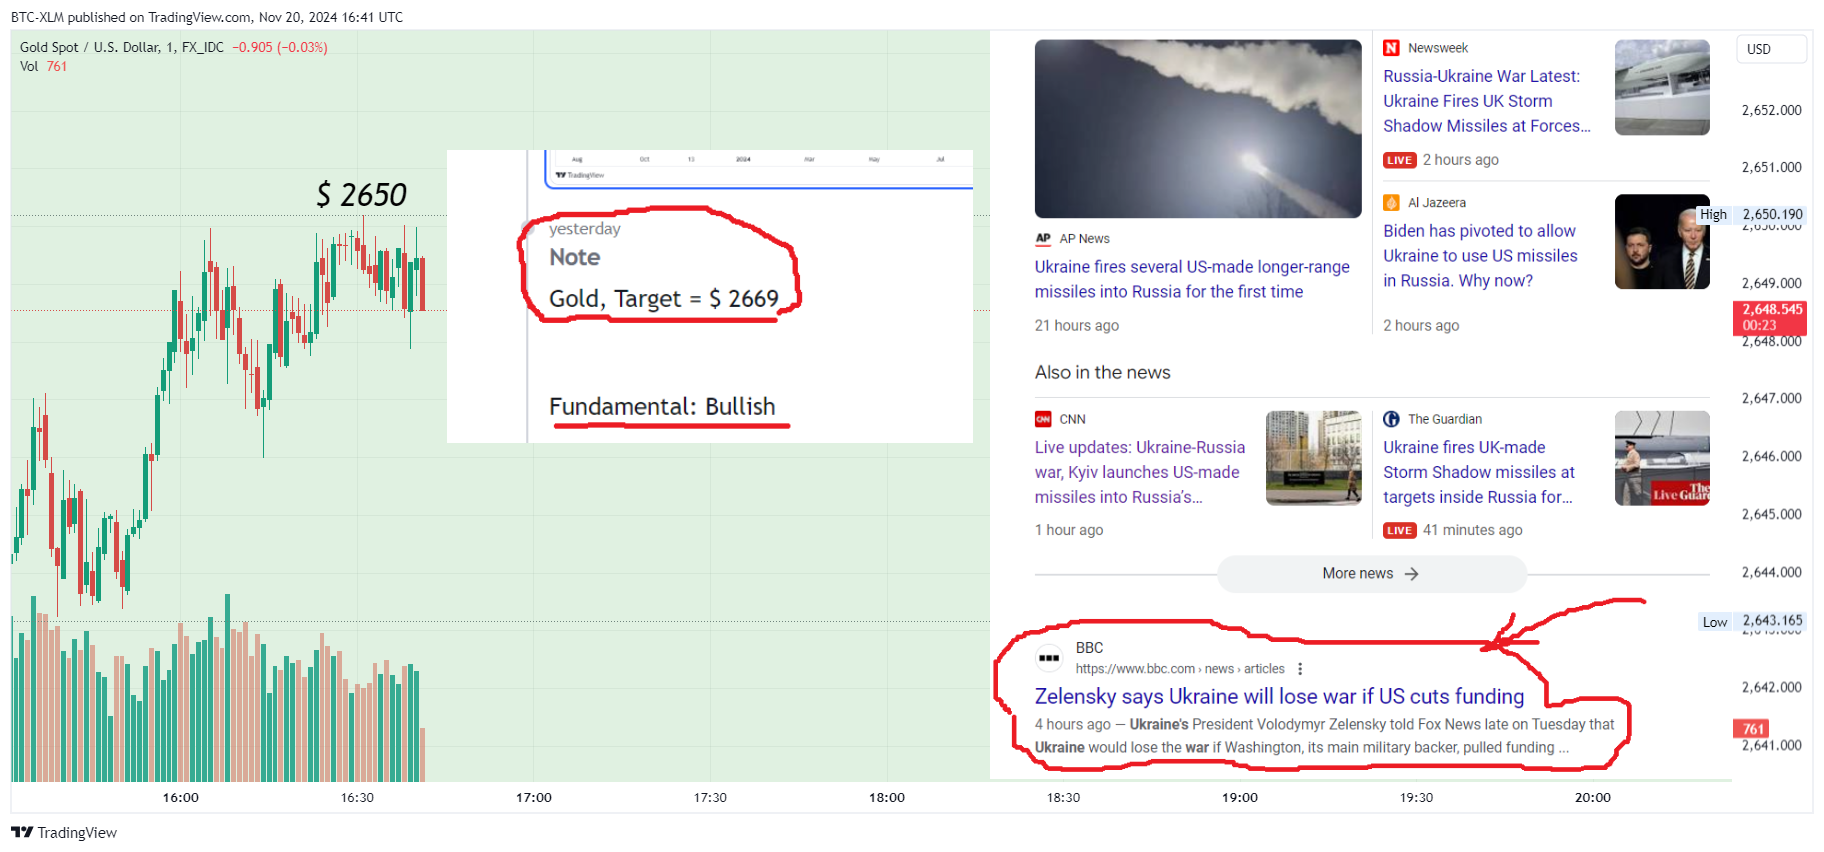Image resolution: width=1824 pixels, height=852 pixels.
Task: Open CNN Live updates Ukraine-Russia article
Action: 1140,472
